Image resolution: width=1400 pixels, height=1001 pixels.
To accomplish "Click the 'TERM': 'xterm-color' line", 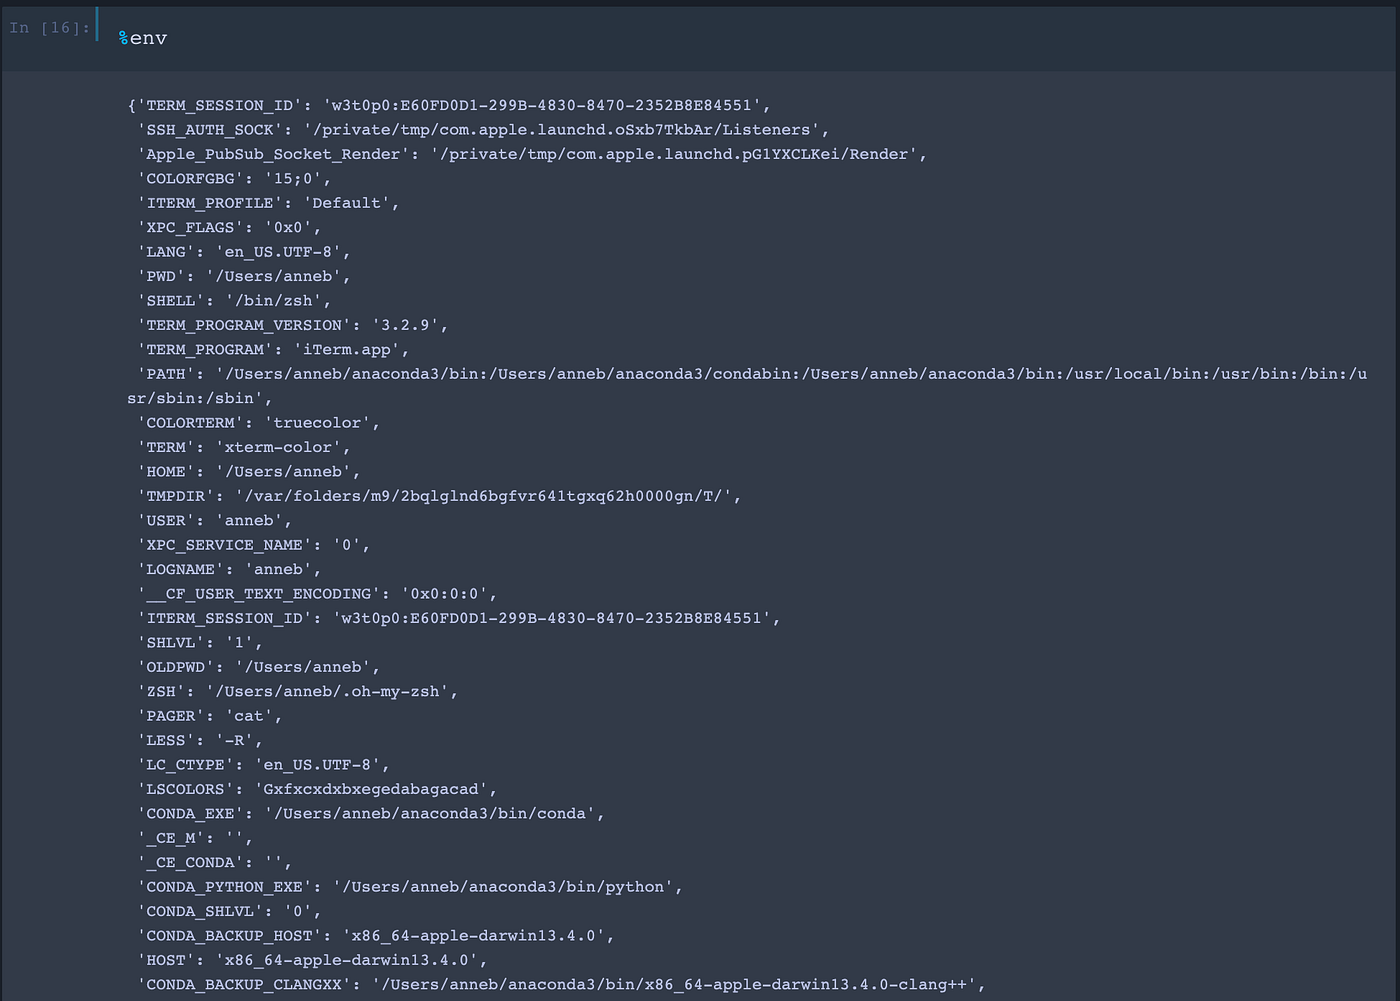I will pos(244,447).
